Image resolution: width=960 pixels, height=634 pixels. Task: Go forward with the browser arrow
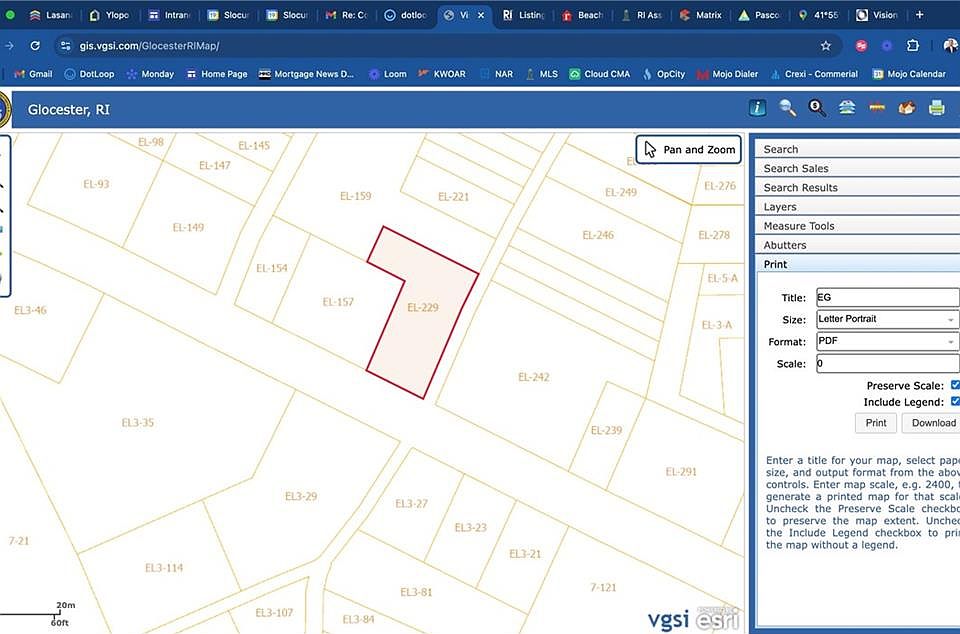tap(9, 46)
